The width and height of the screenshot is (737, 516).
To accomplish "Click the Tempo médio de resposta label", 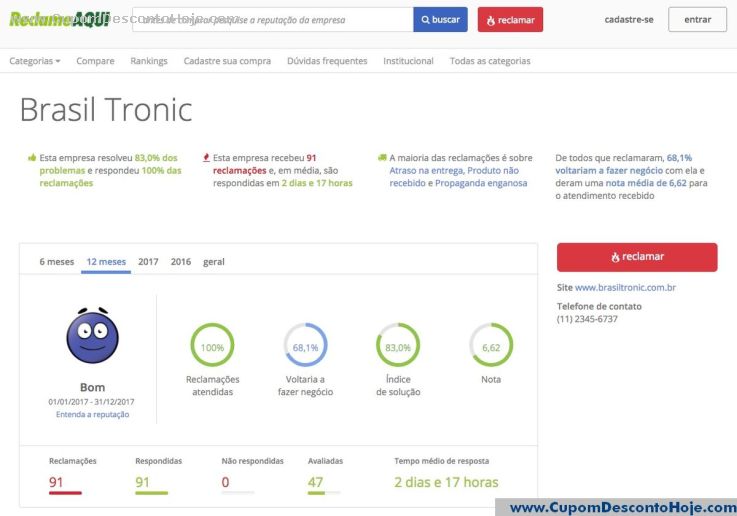I will pyautogui.click(x=441, y=461).
